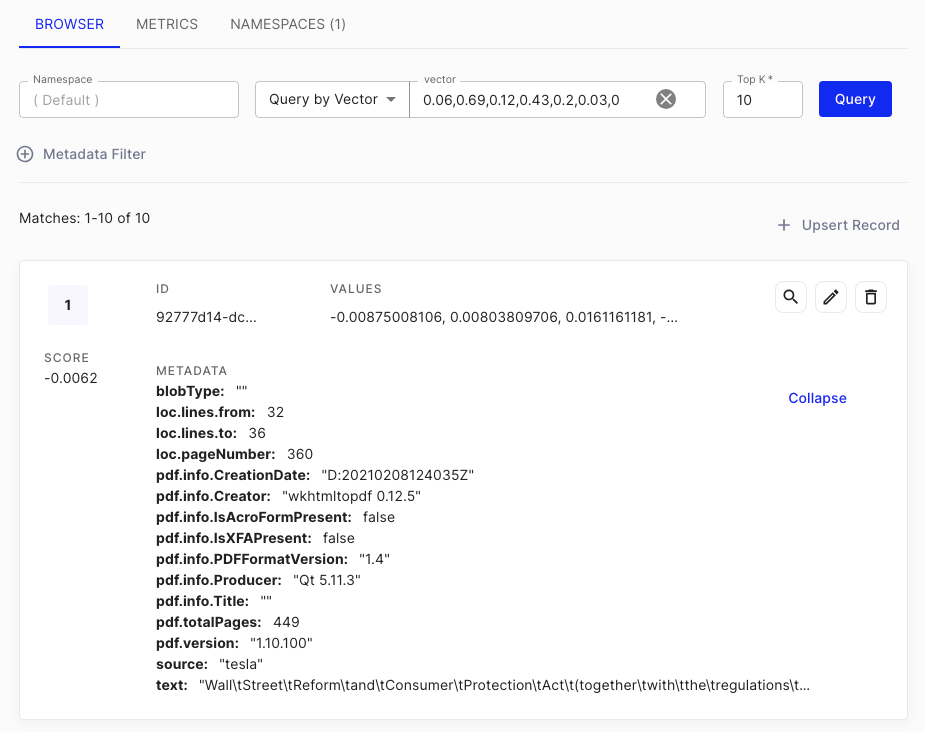Screen dimensions: 925x732
Task: Select the BROWSER tab
Action: (x=69, y=24)
